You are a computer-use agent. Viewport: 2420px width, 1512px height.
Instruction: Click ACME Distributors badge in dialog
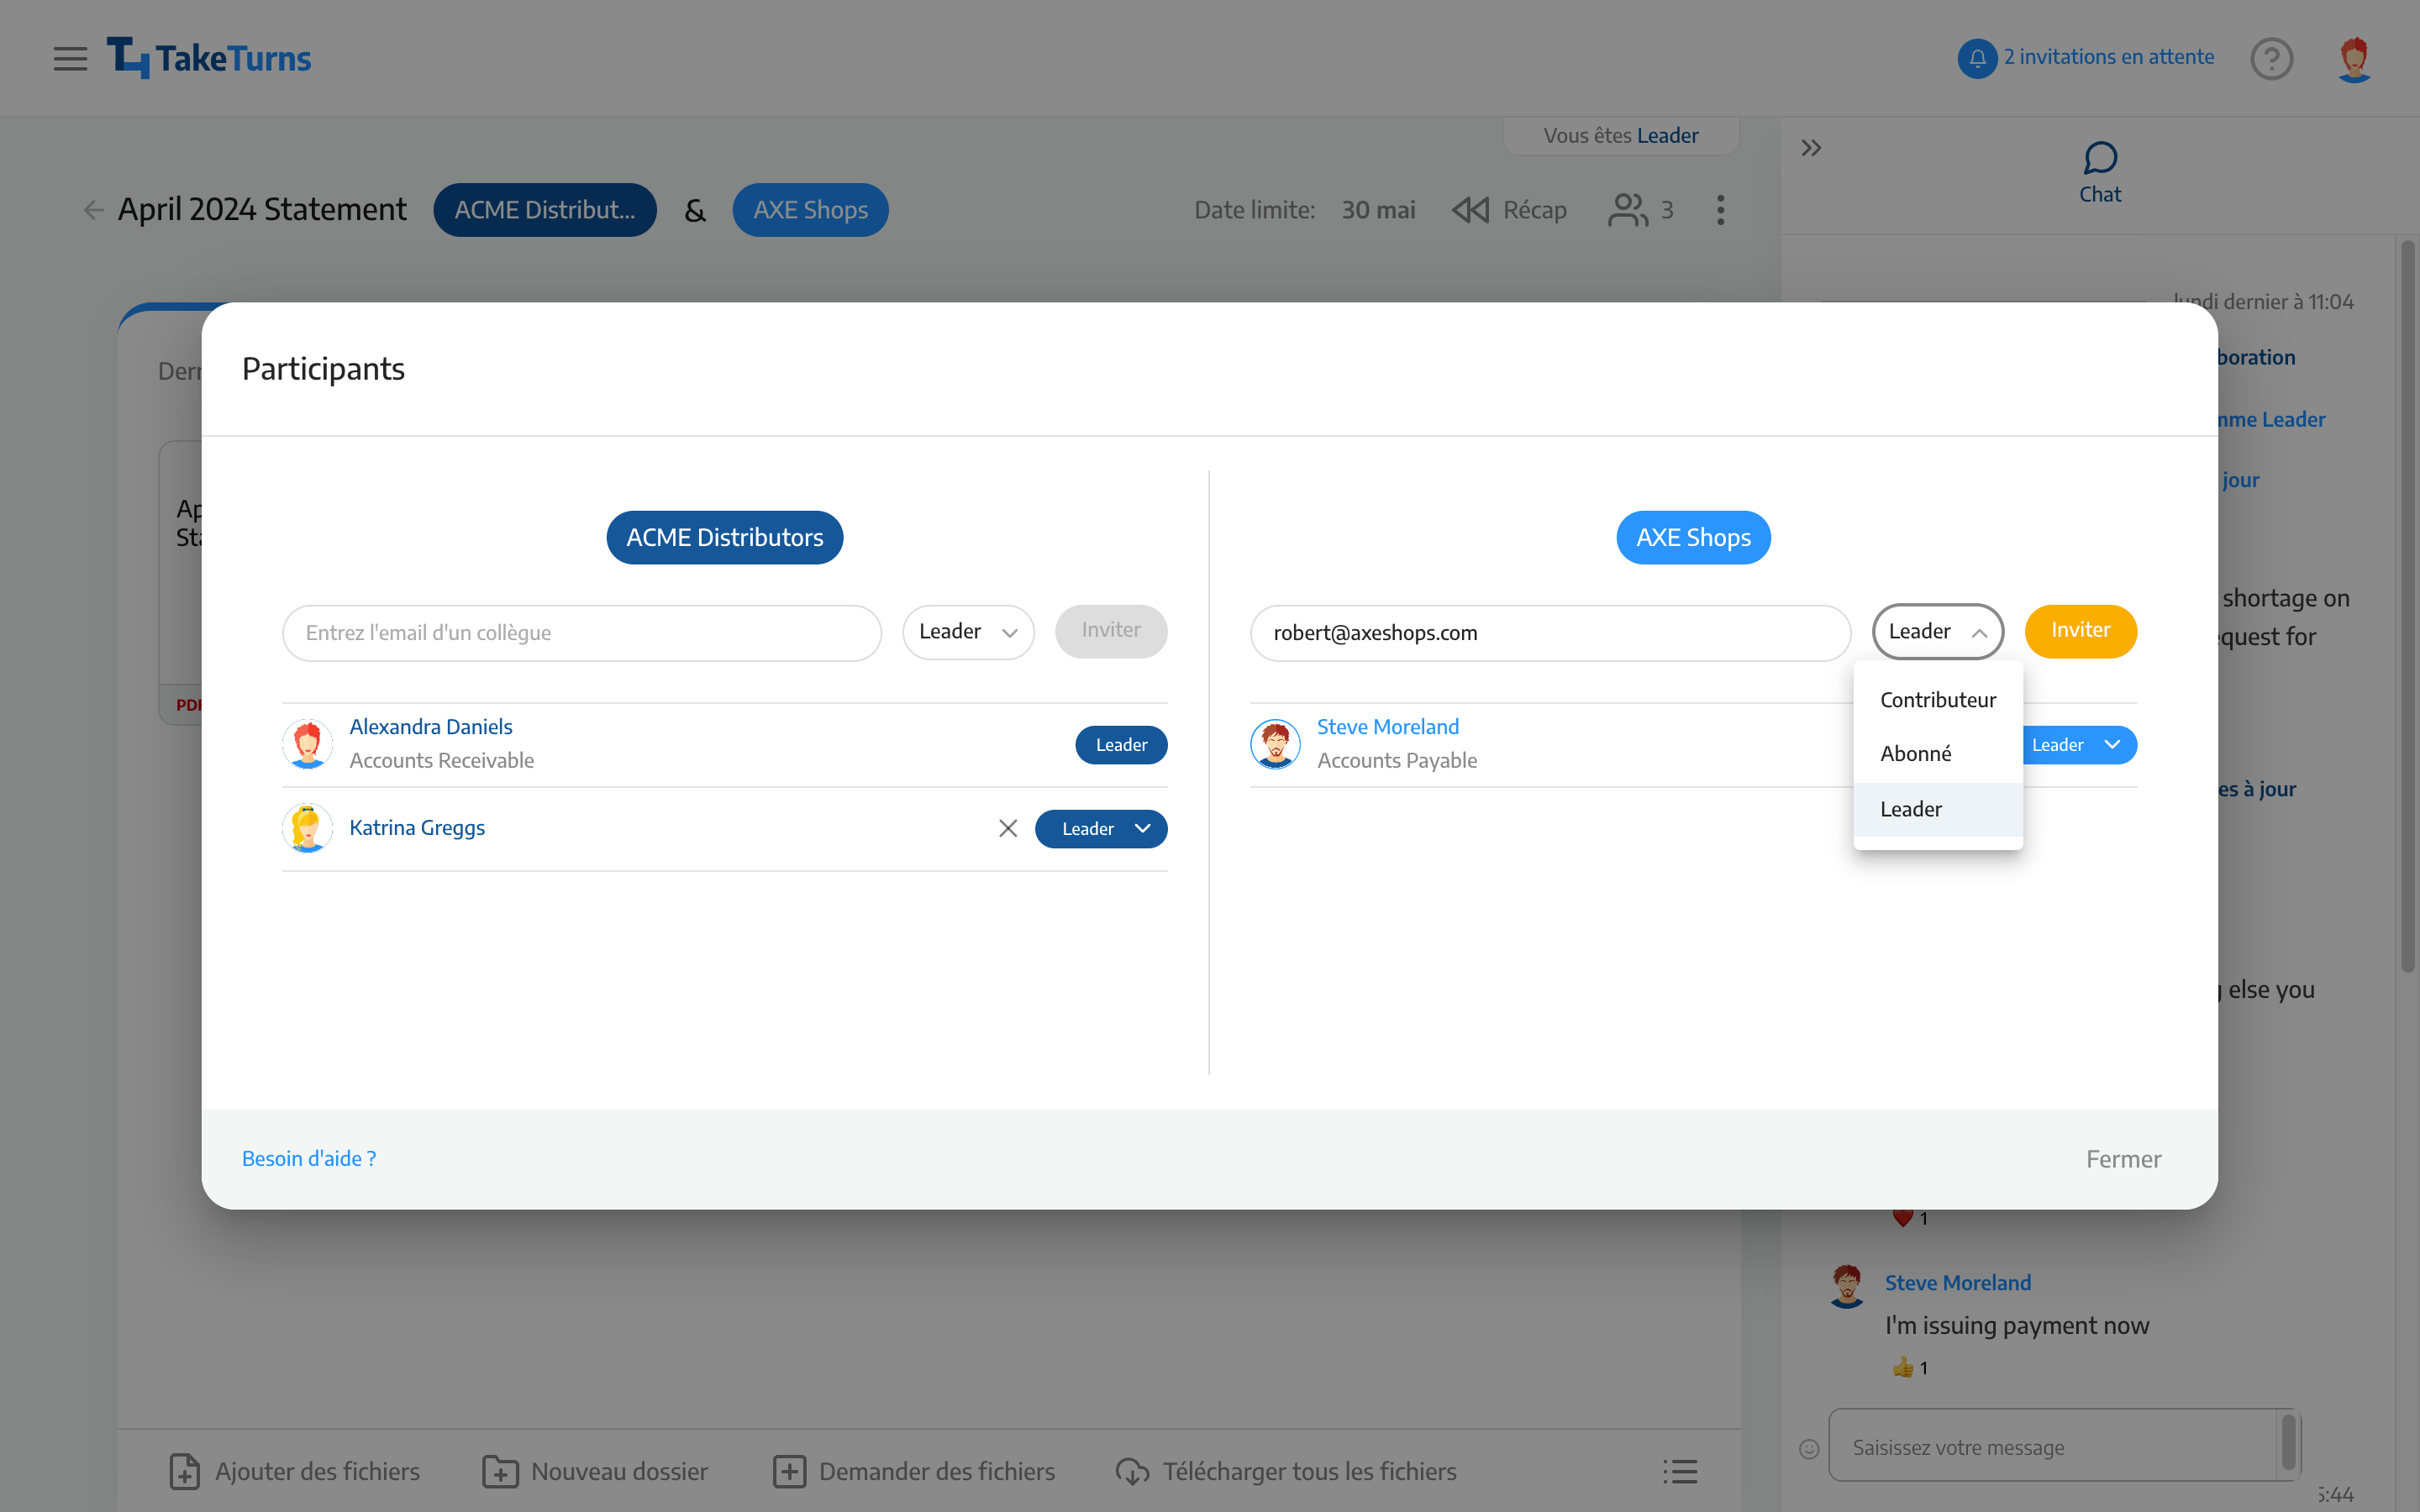(725, 538)
